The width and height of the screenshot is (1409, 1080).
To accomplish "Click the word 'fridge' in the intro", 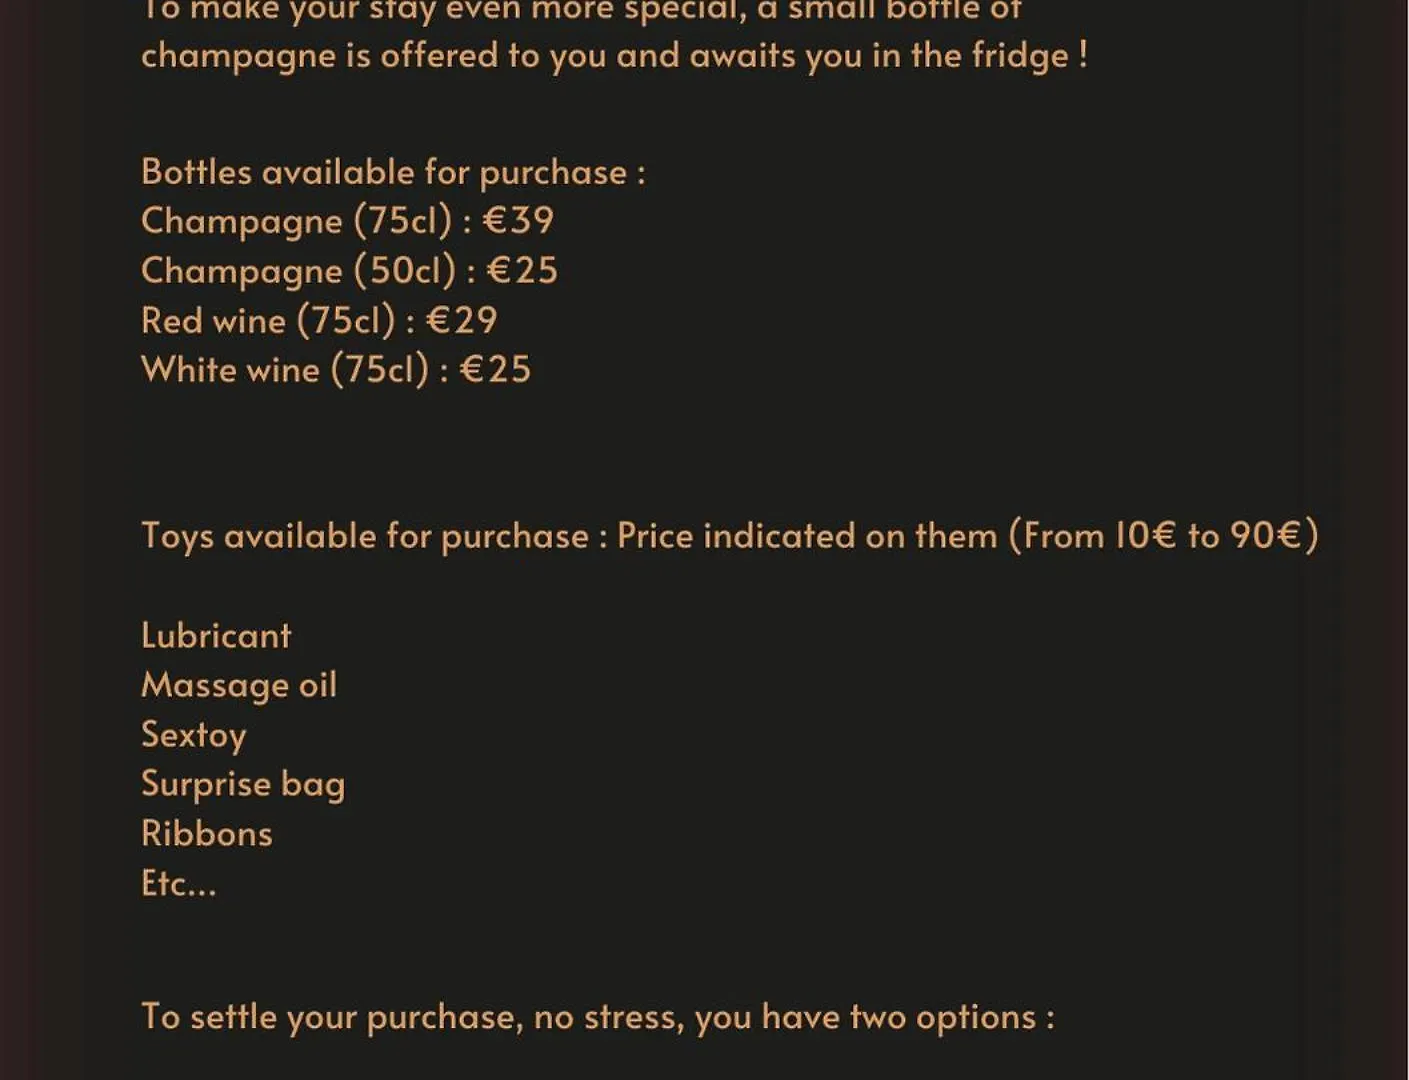I will pyautogui.click(x=1020, y=56).
